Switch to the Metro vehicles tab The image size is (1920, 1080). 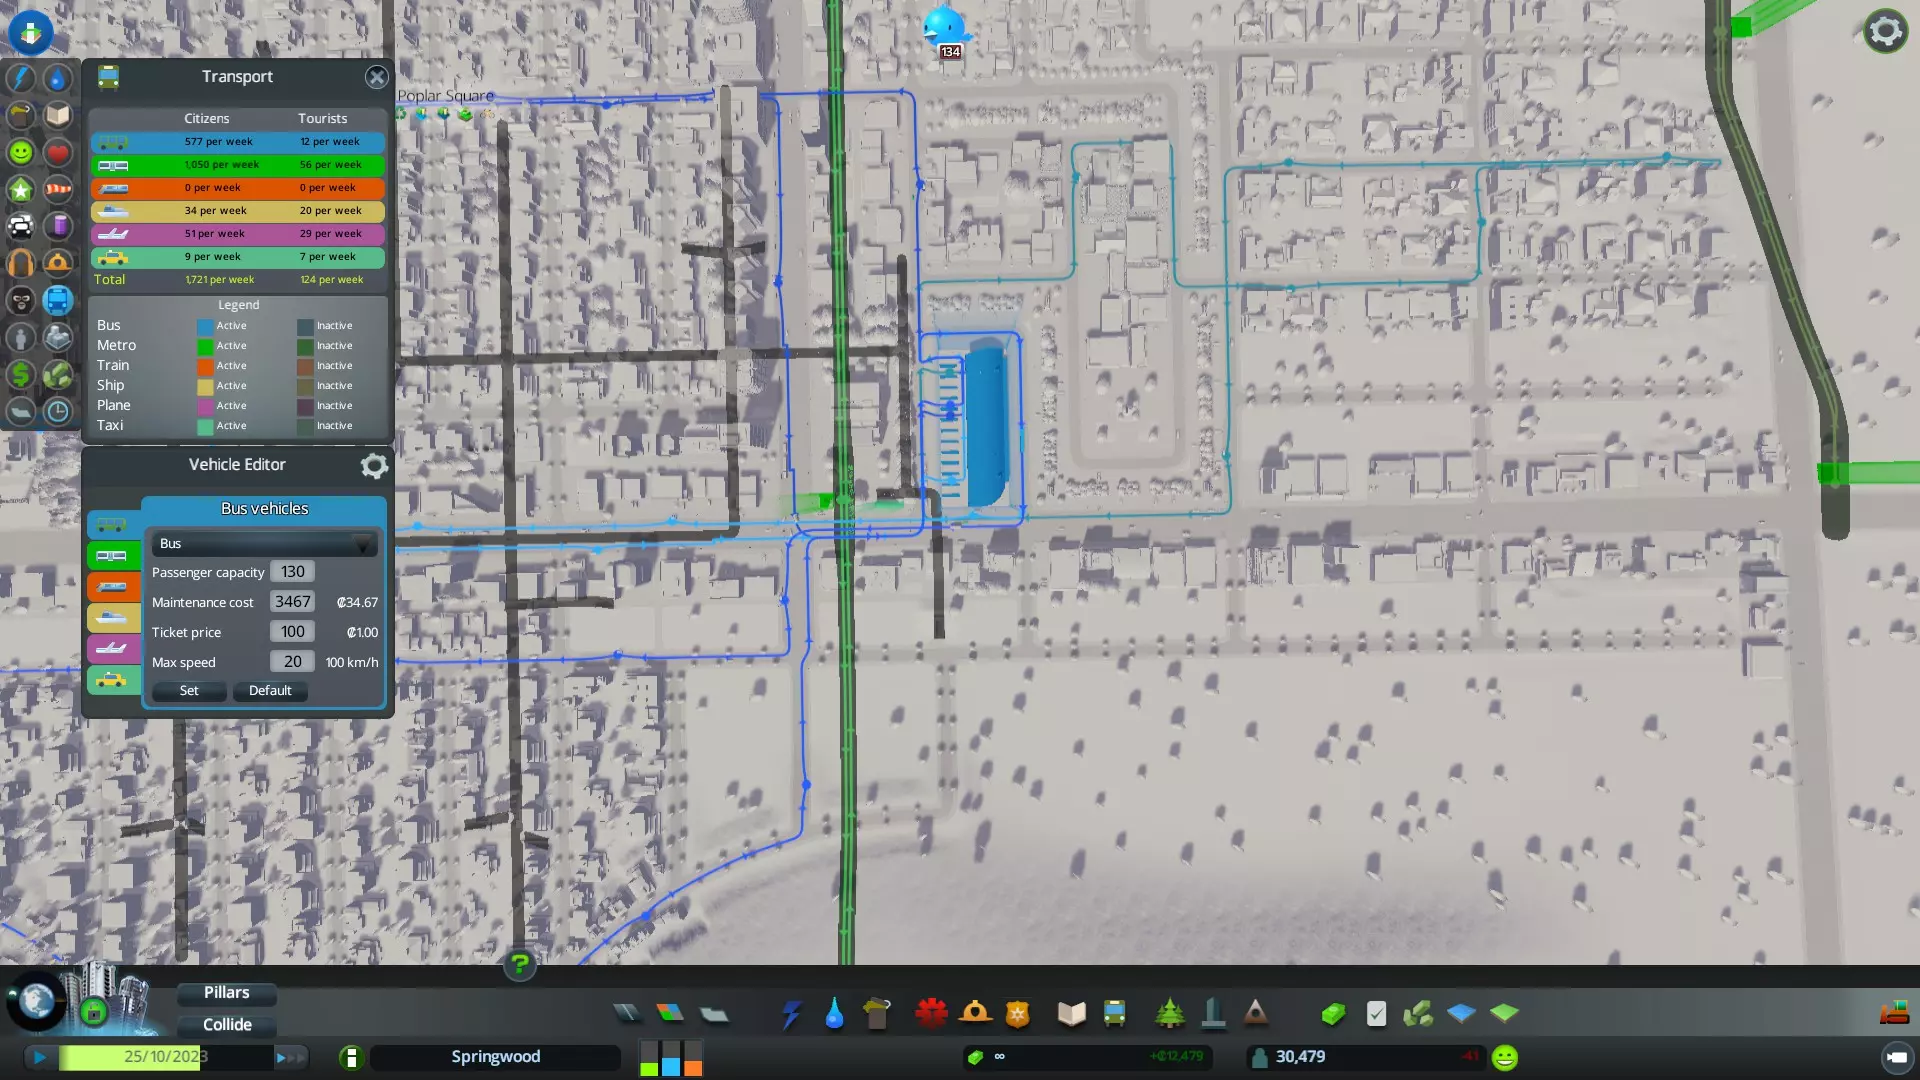[112, 555]
